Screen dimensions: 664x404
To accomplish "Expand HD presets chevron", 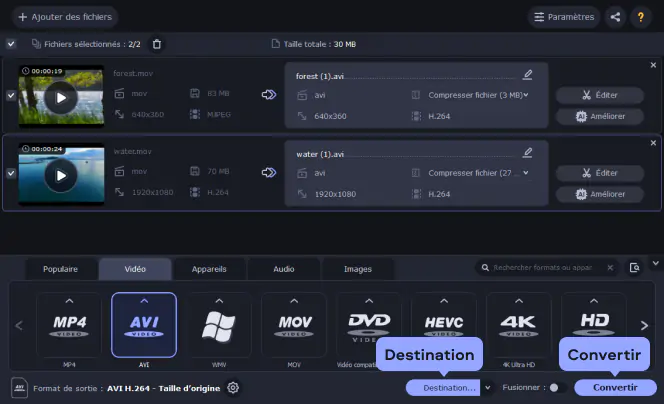I will (594, 301).
